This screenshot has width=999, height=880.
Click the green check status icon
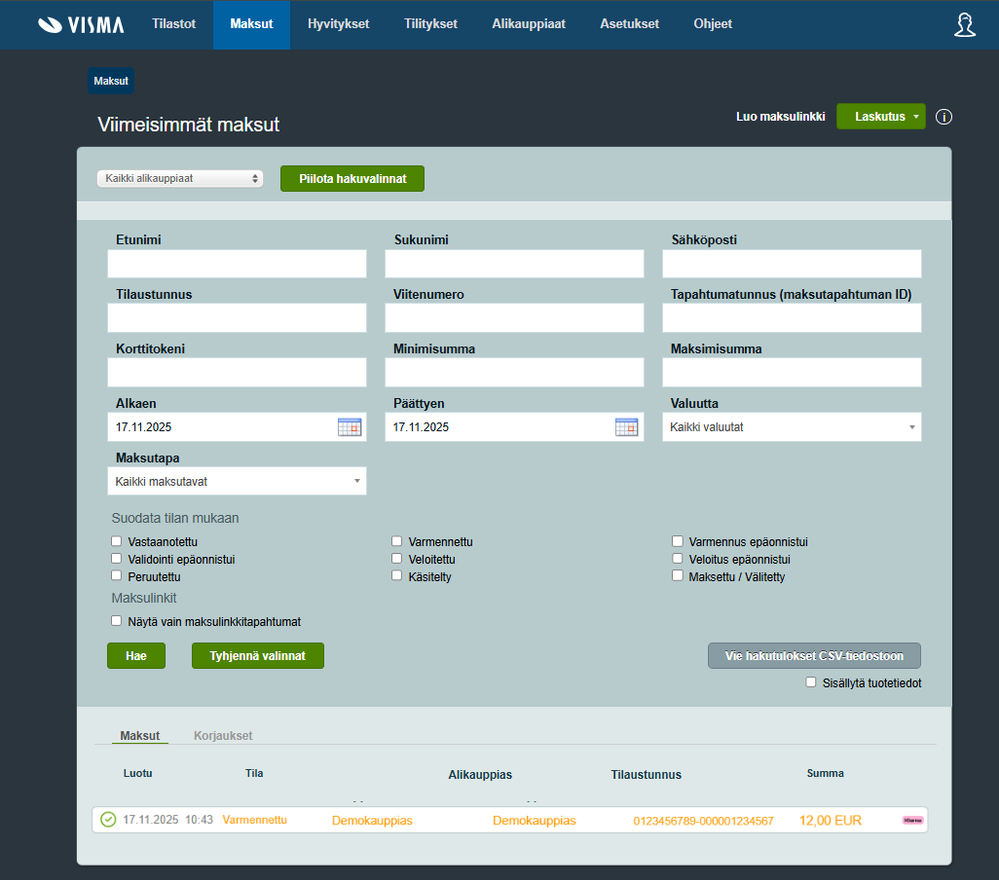point(108,819)
